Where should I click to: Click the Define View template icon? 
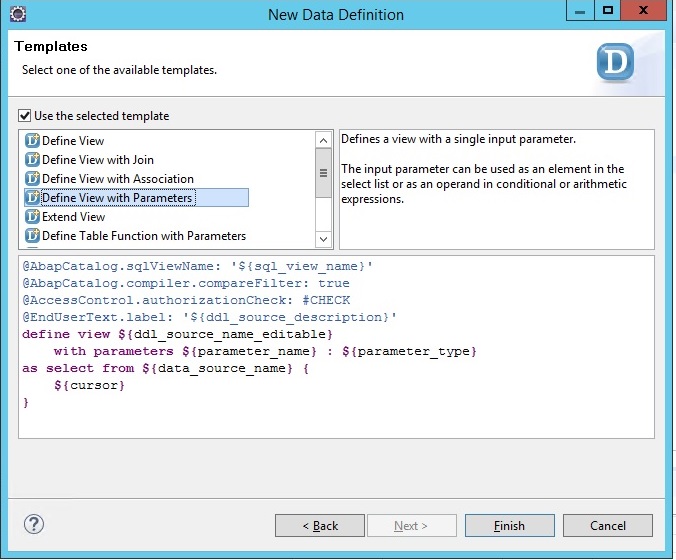32,141
